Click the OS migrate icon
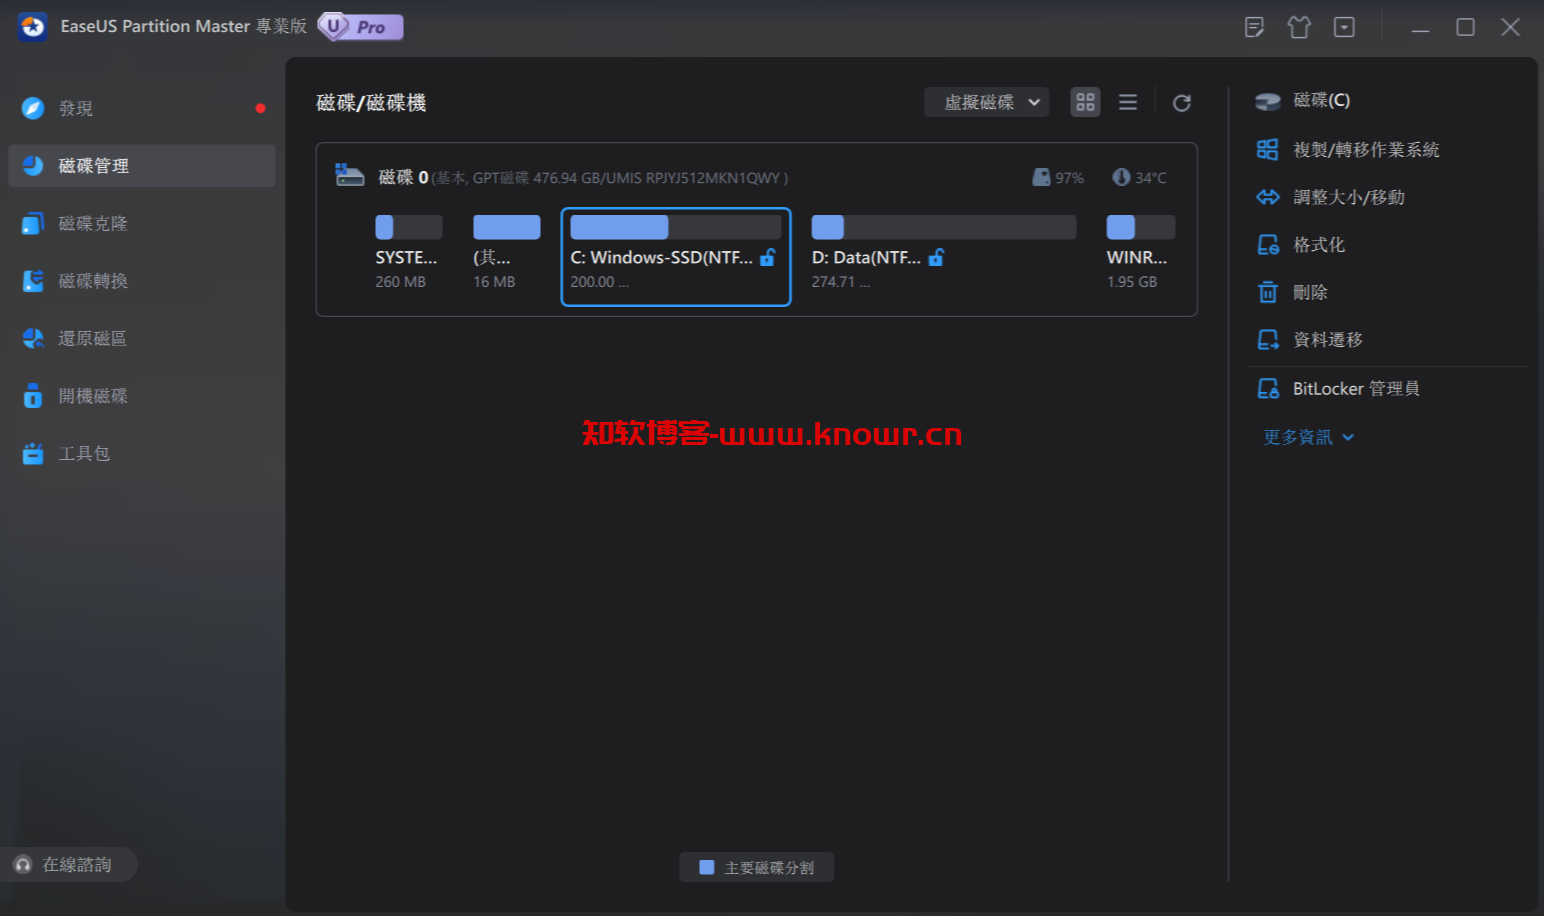 1268,150
